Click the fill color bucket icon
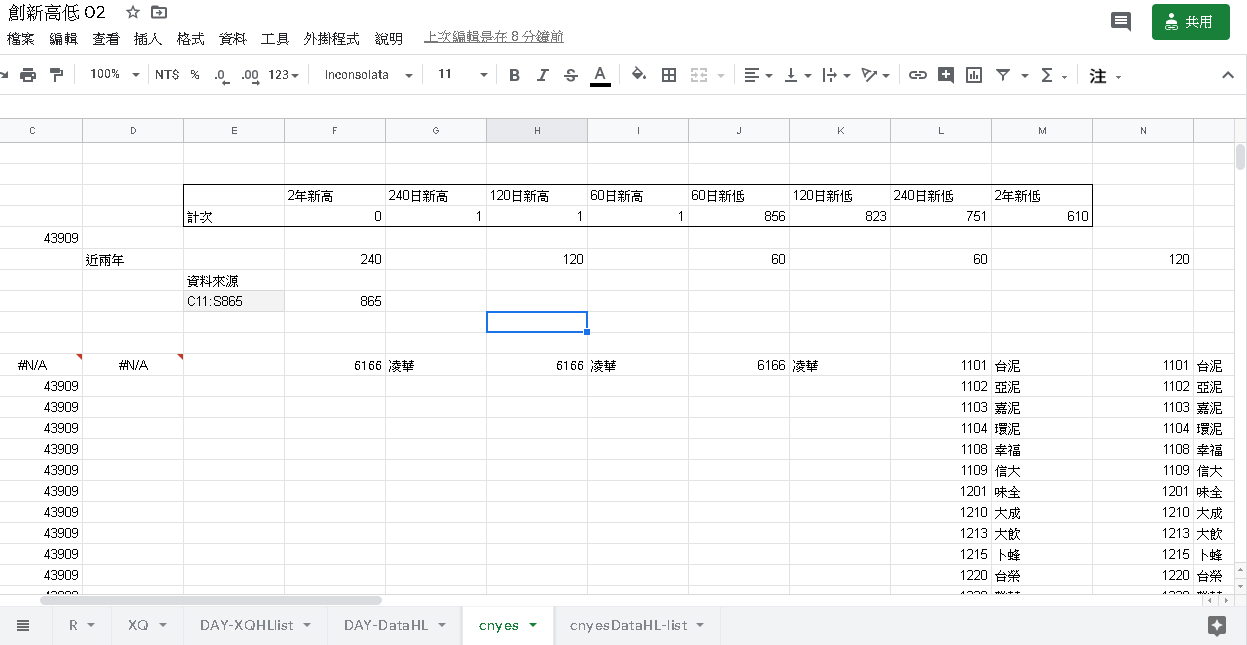The height and width of the screenshot is (645, 1247). (x=639, y=75)
